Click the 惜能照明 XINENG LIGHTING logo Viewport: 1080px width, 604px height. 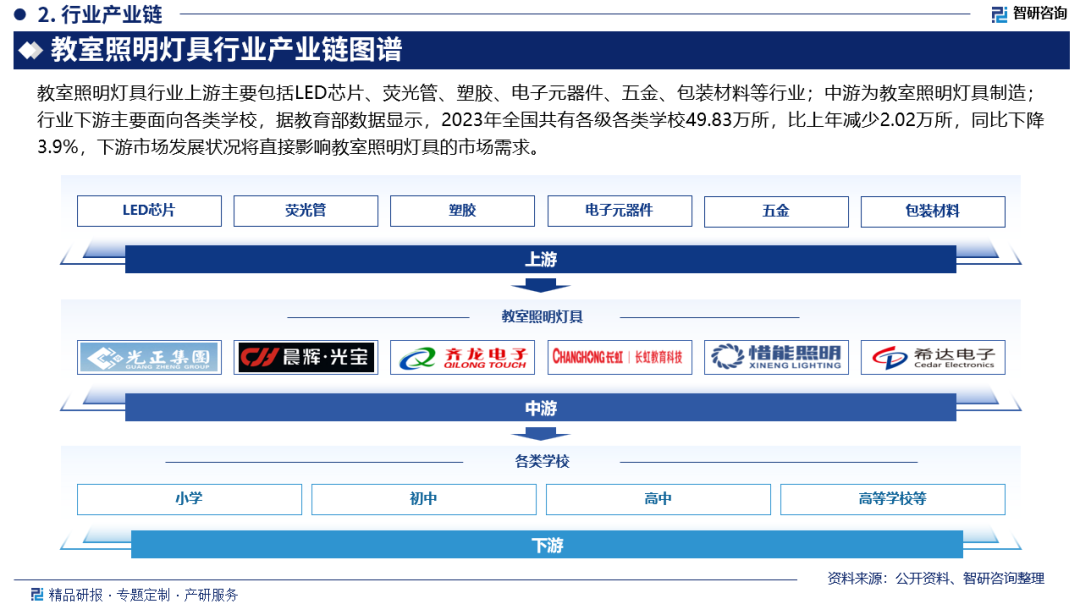coord(776,357)
